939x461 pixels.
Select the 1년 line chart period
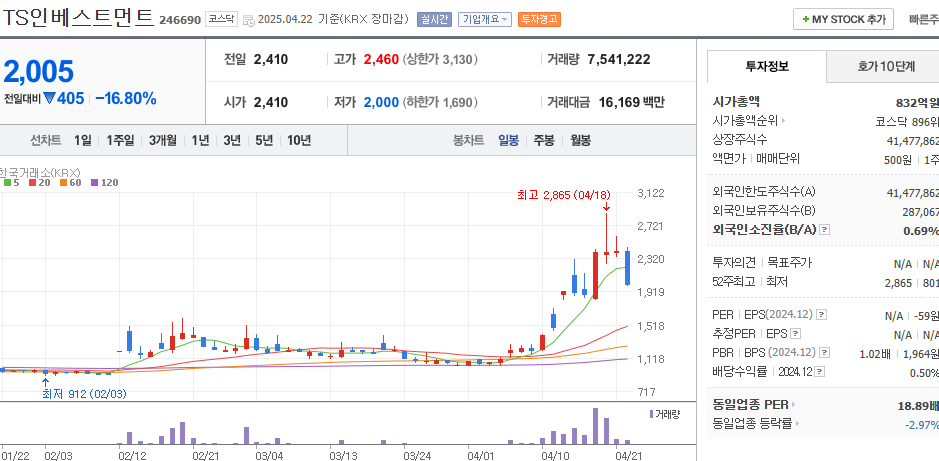(x=201, y=141)
